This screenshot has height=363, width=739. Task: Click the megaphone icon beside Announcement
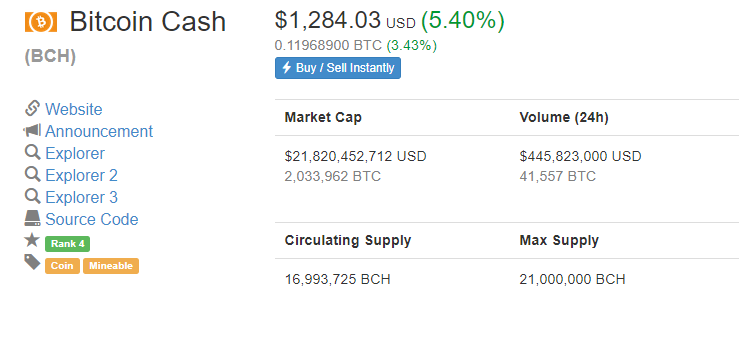click(32, 131)
